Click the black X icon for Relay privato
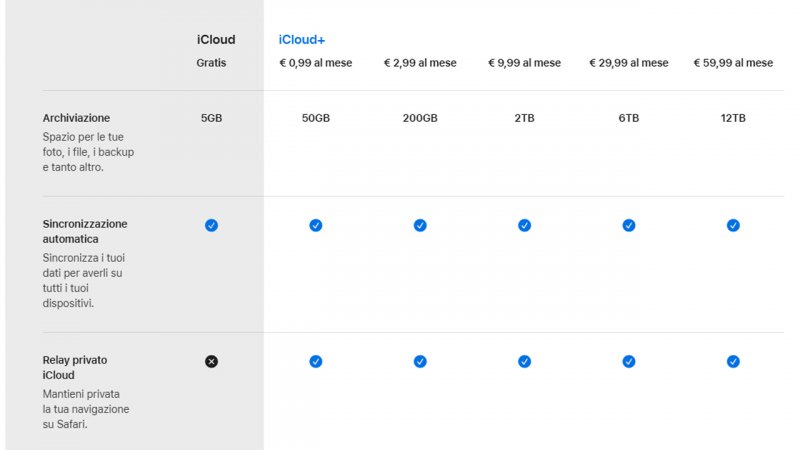800x450 pixels. 211,361
